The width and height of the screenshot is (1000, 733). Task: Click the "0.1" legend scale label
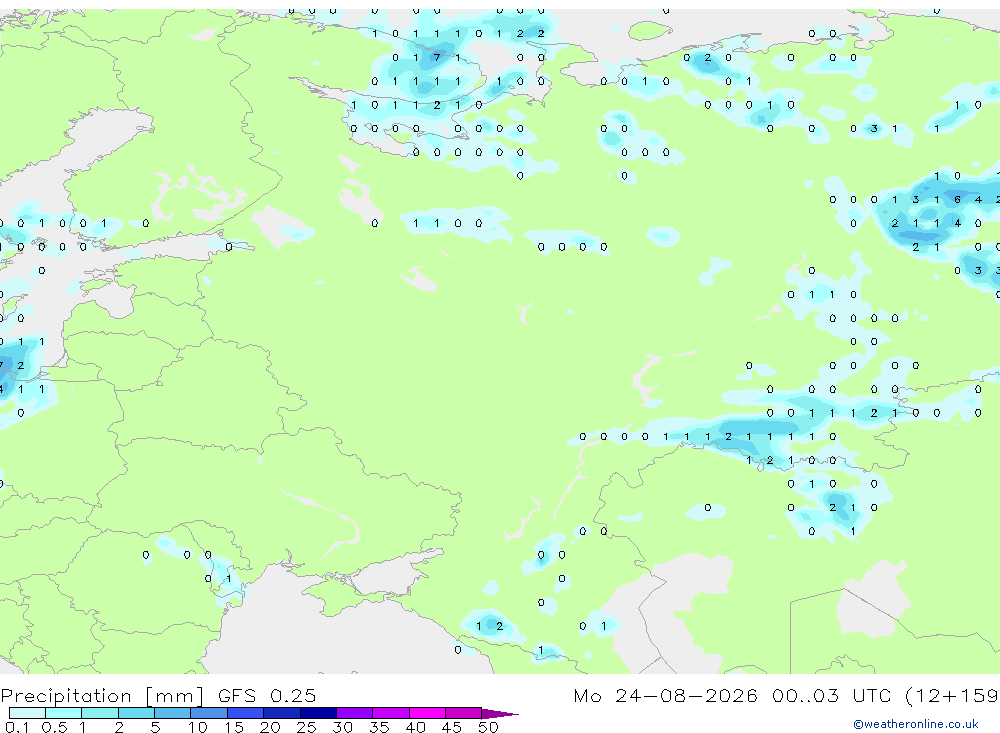tap(17, 727)
